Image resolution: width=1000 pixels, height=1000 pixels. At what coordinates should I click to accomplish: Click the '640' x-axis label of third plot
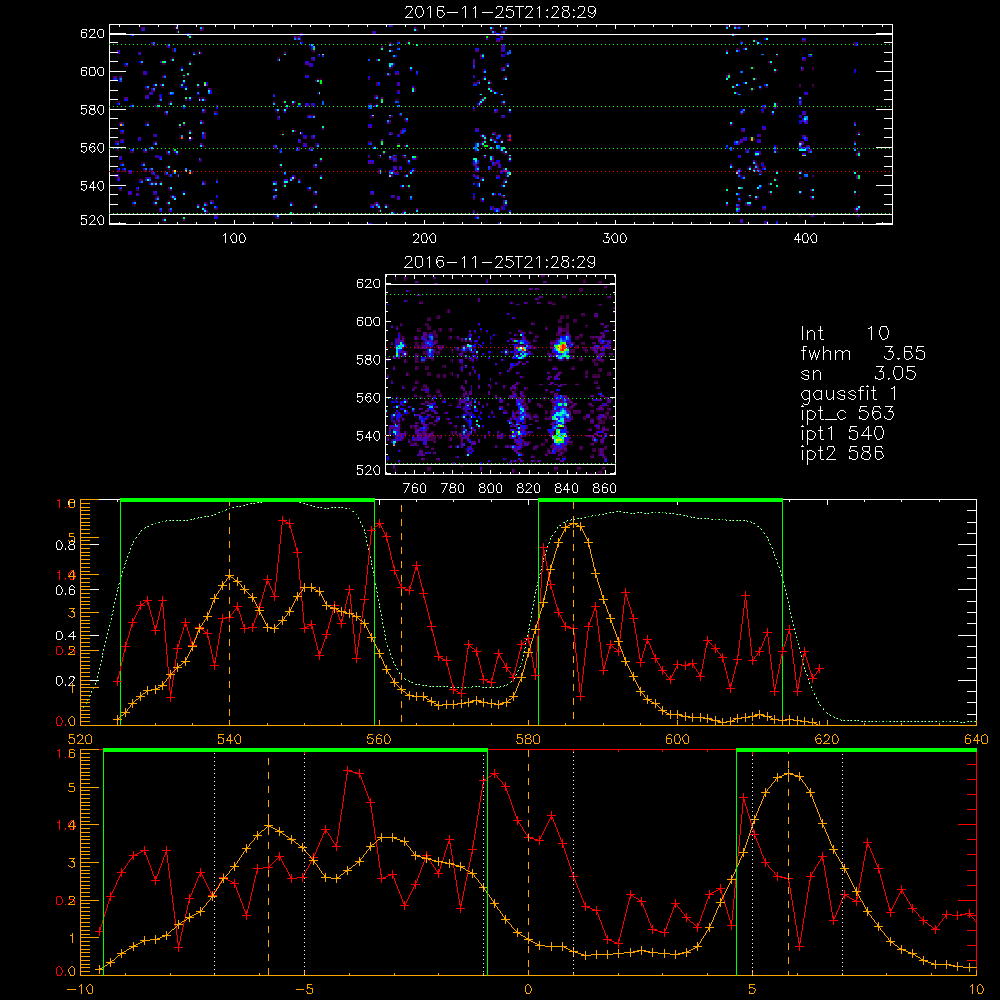976,740
